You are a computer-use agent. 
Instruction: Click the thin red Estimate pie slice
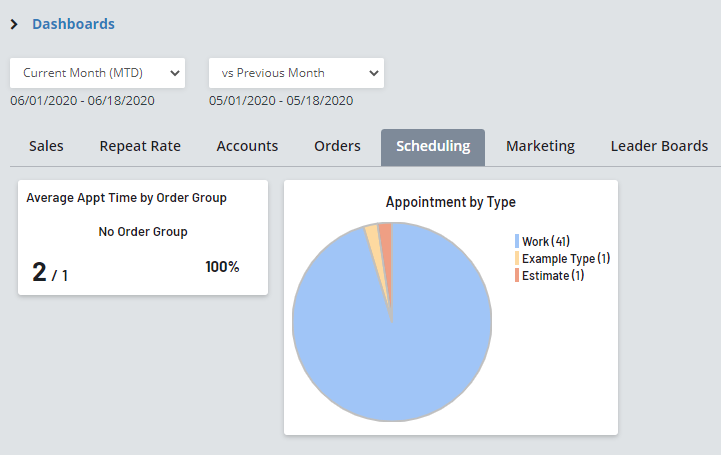(386, 238)
